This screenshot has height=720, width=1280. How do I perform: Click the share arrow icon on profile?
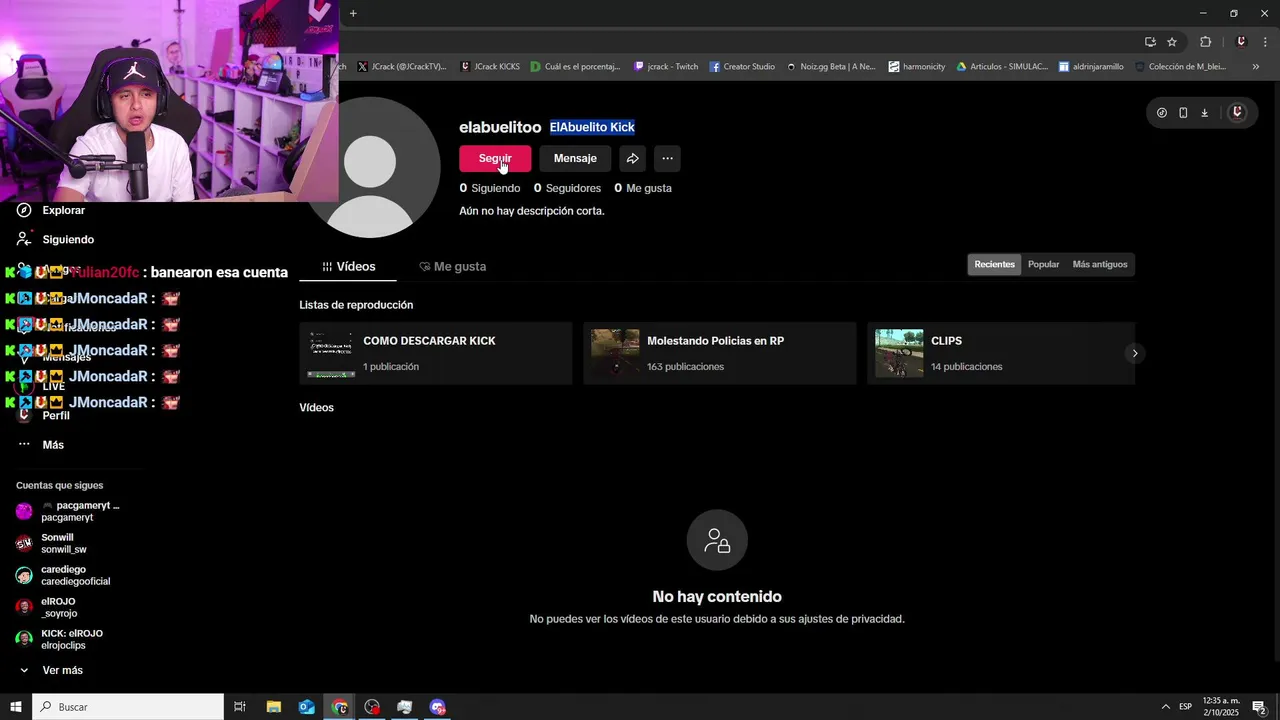632,158
